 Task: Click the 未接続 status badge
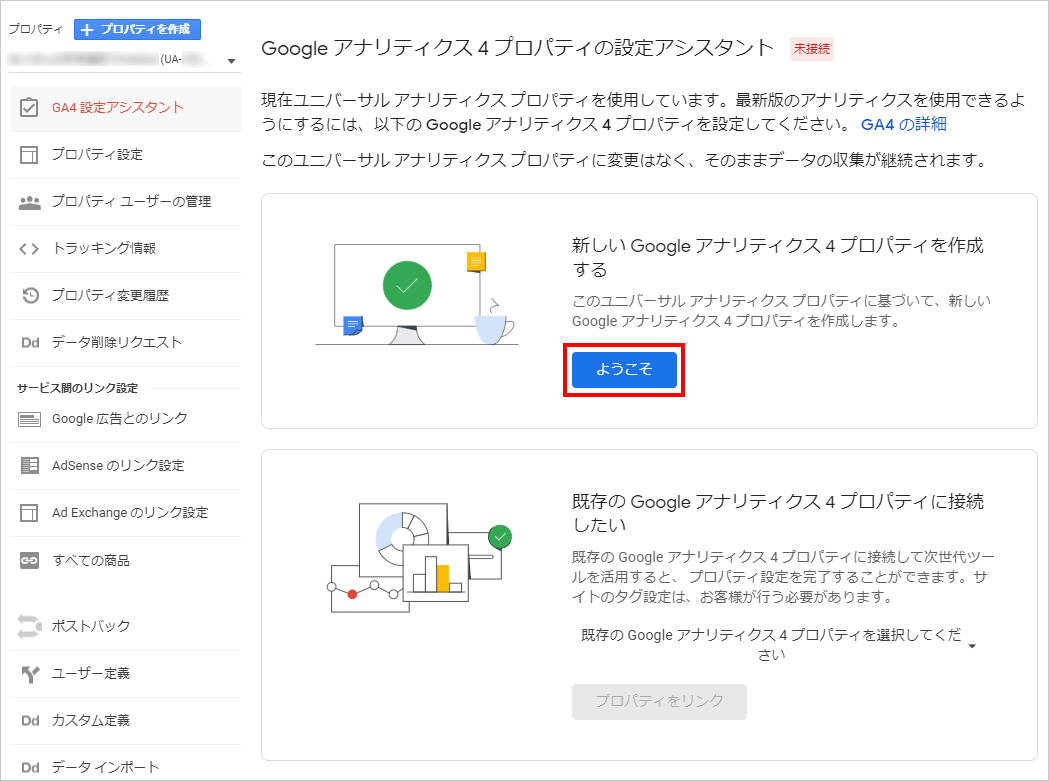[x=812, y=49]
